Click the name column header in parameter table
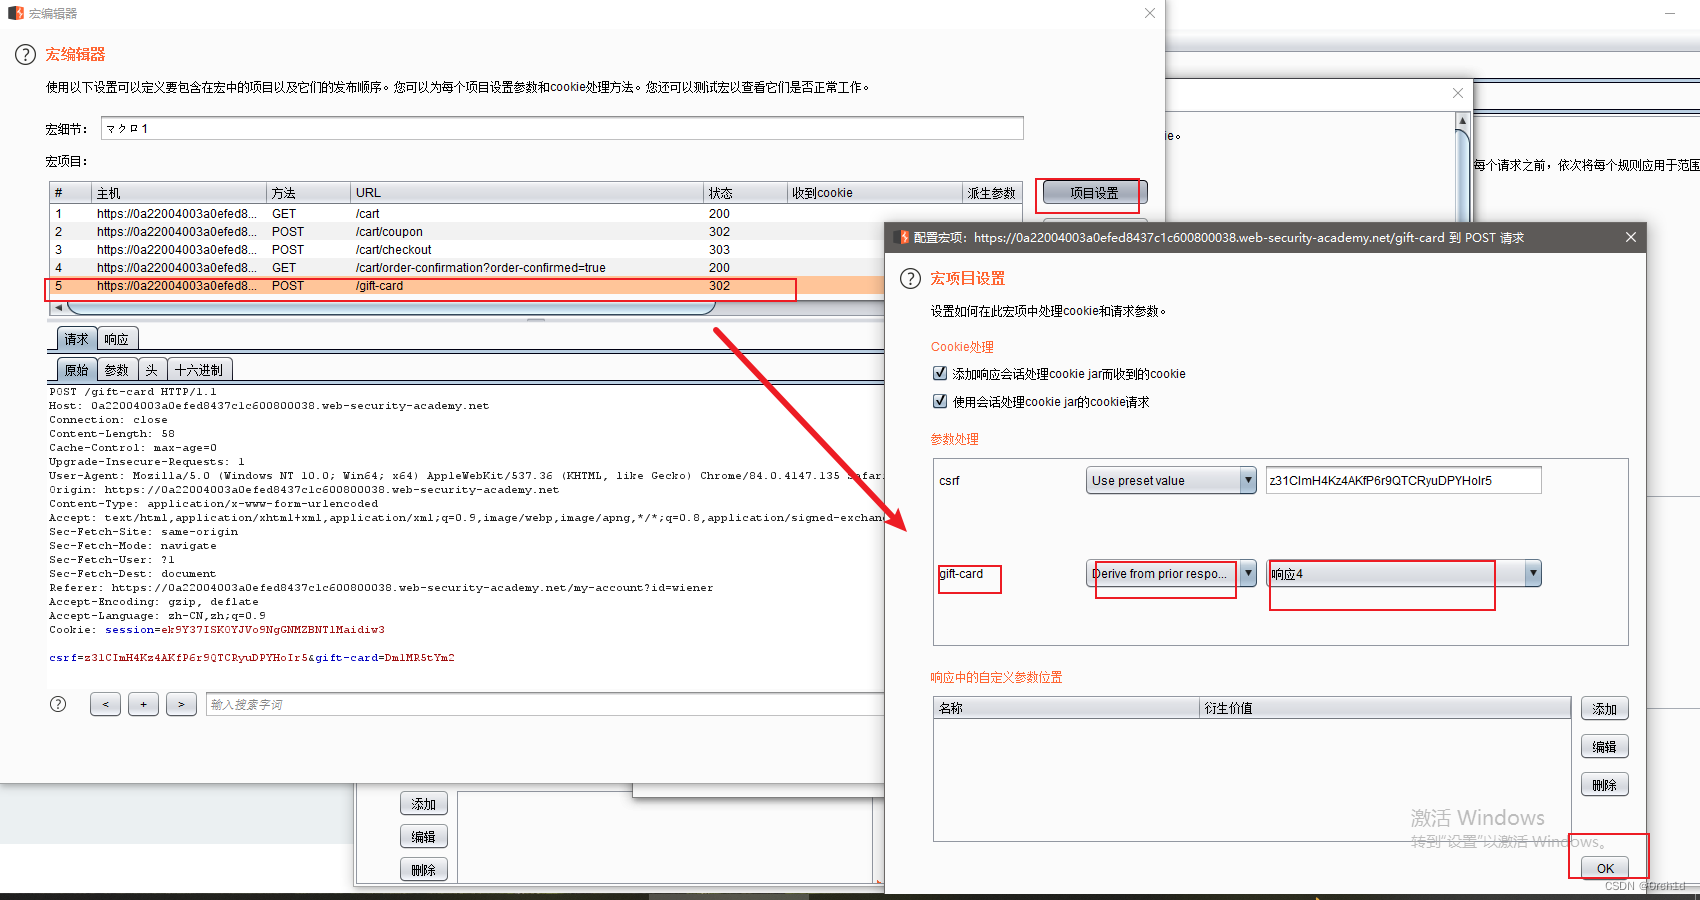This screenshot has height=900, width=1700. [x=1066, y=708]
